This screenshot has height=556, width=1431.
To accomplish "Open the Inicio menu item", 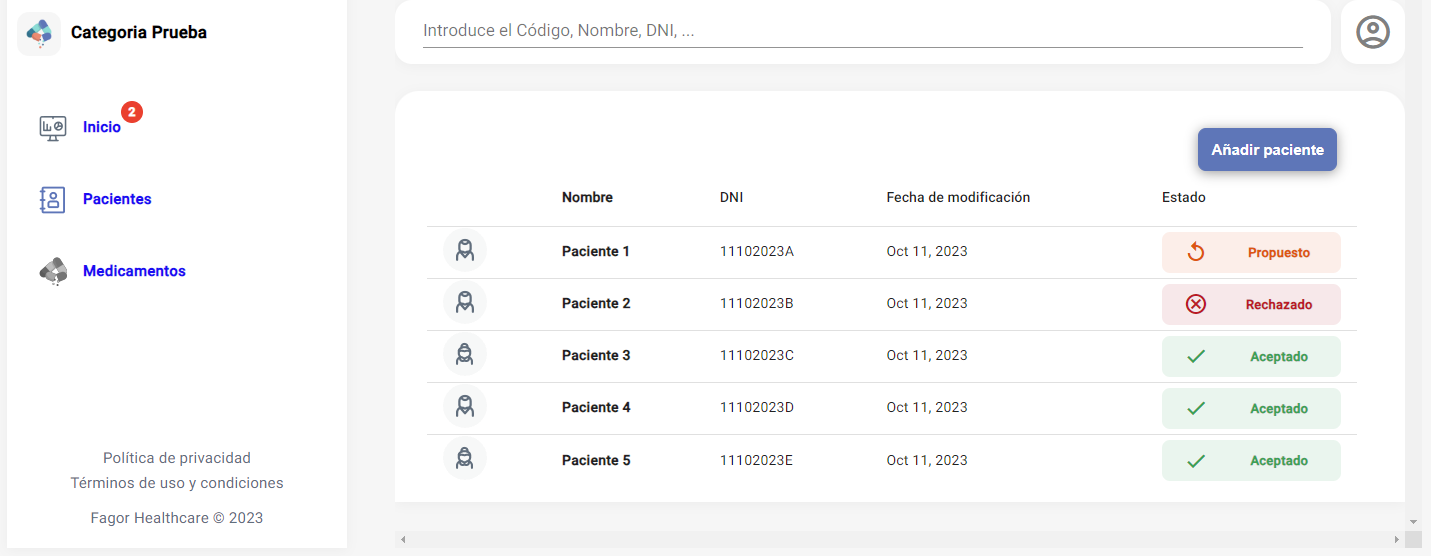I will click(102, 127).
